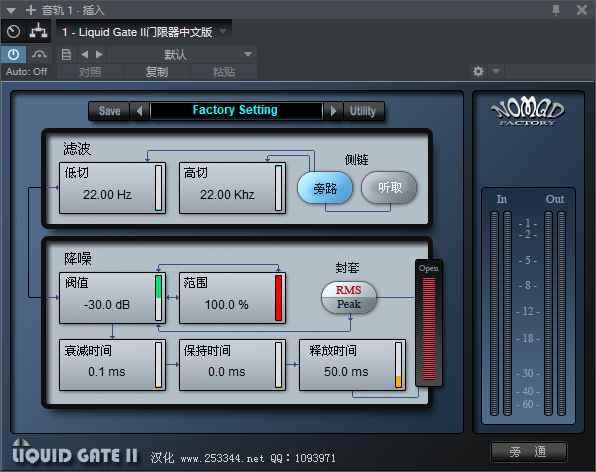Go to next host preset arrow
The image size is (596, 472).
tap(99, 55)
